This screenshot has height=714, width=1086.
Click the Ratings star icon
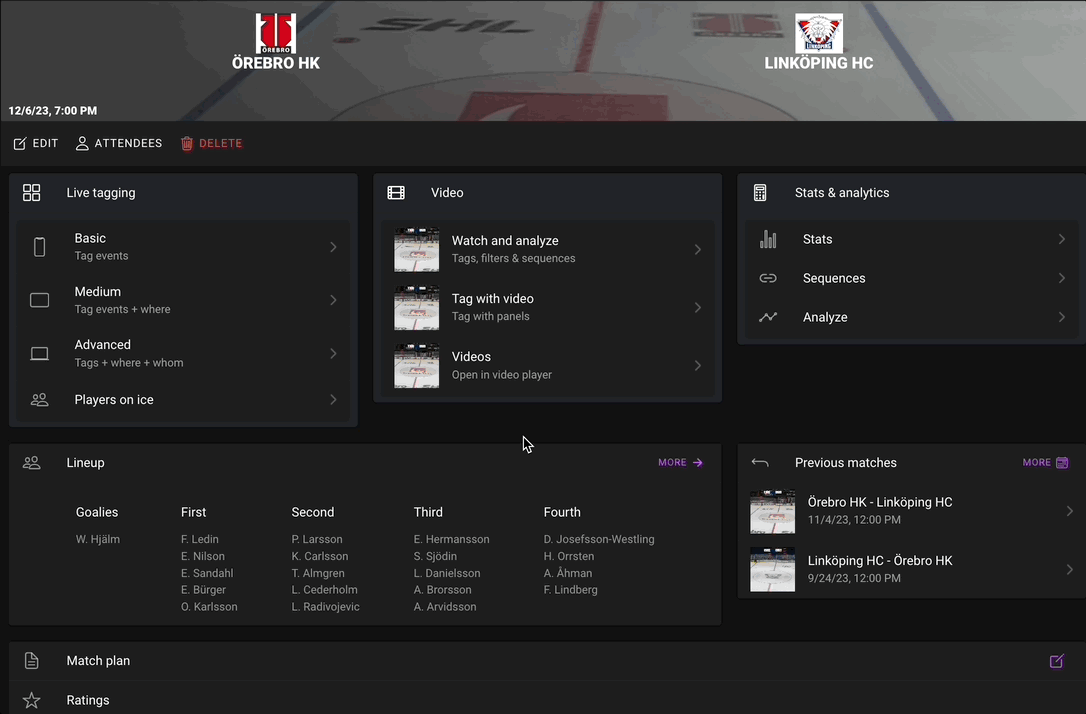(x=32, y=701)
